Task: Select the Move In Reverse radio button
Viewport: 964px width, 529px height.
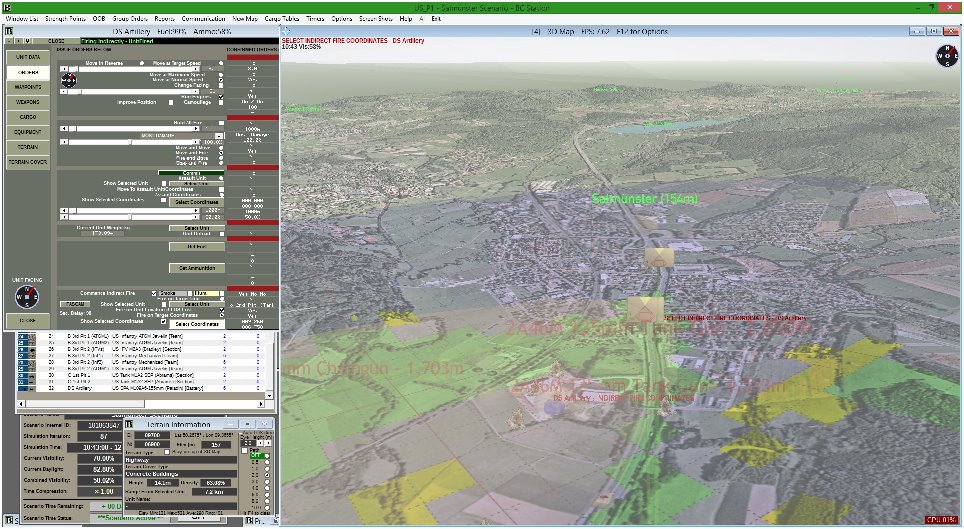Action: pos(142,63)
